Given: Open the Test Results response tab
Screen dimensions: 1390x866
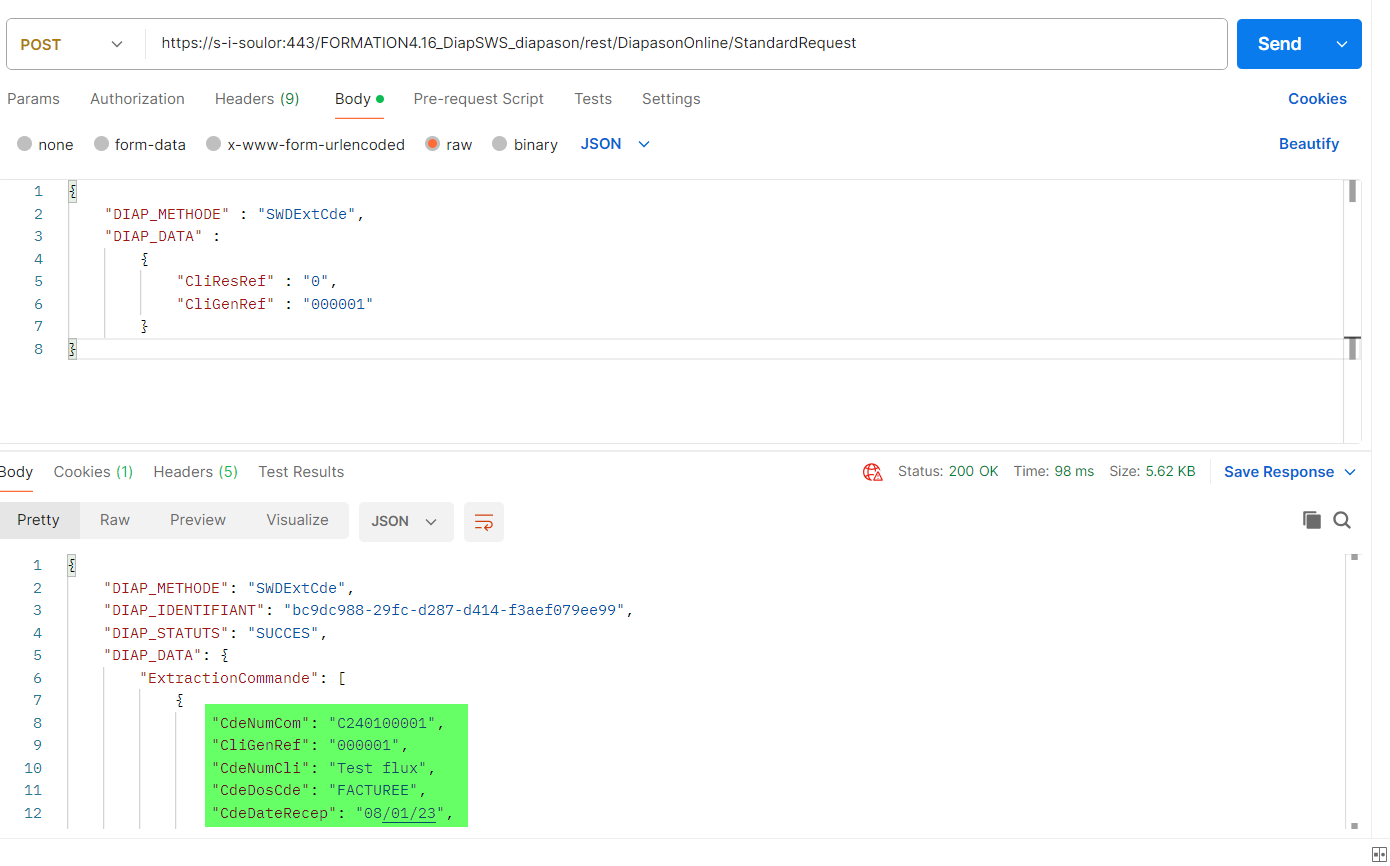Looking at the screenshot, I should point(300,472).
